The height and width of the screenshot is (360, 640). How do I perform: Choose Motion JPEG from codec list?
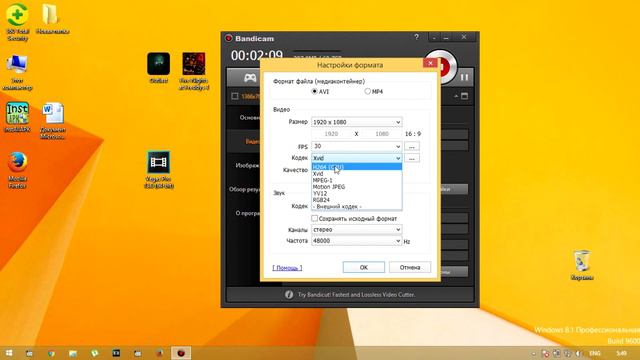pos(357,187)
